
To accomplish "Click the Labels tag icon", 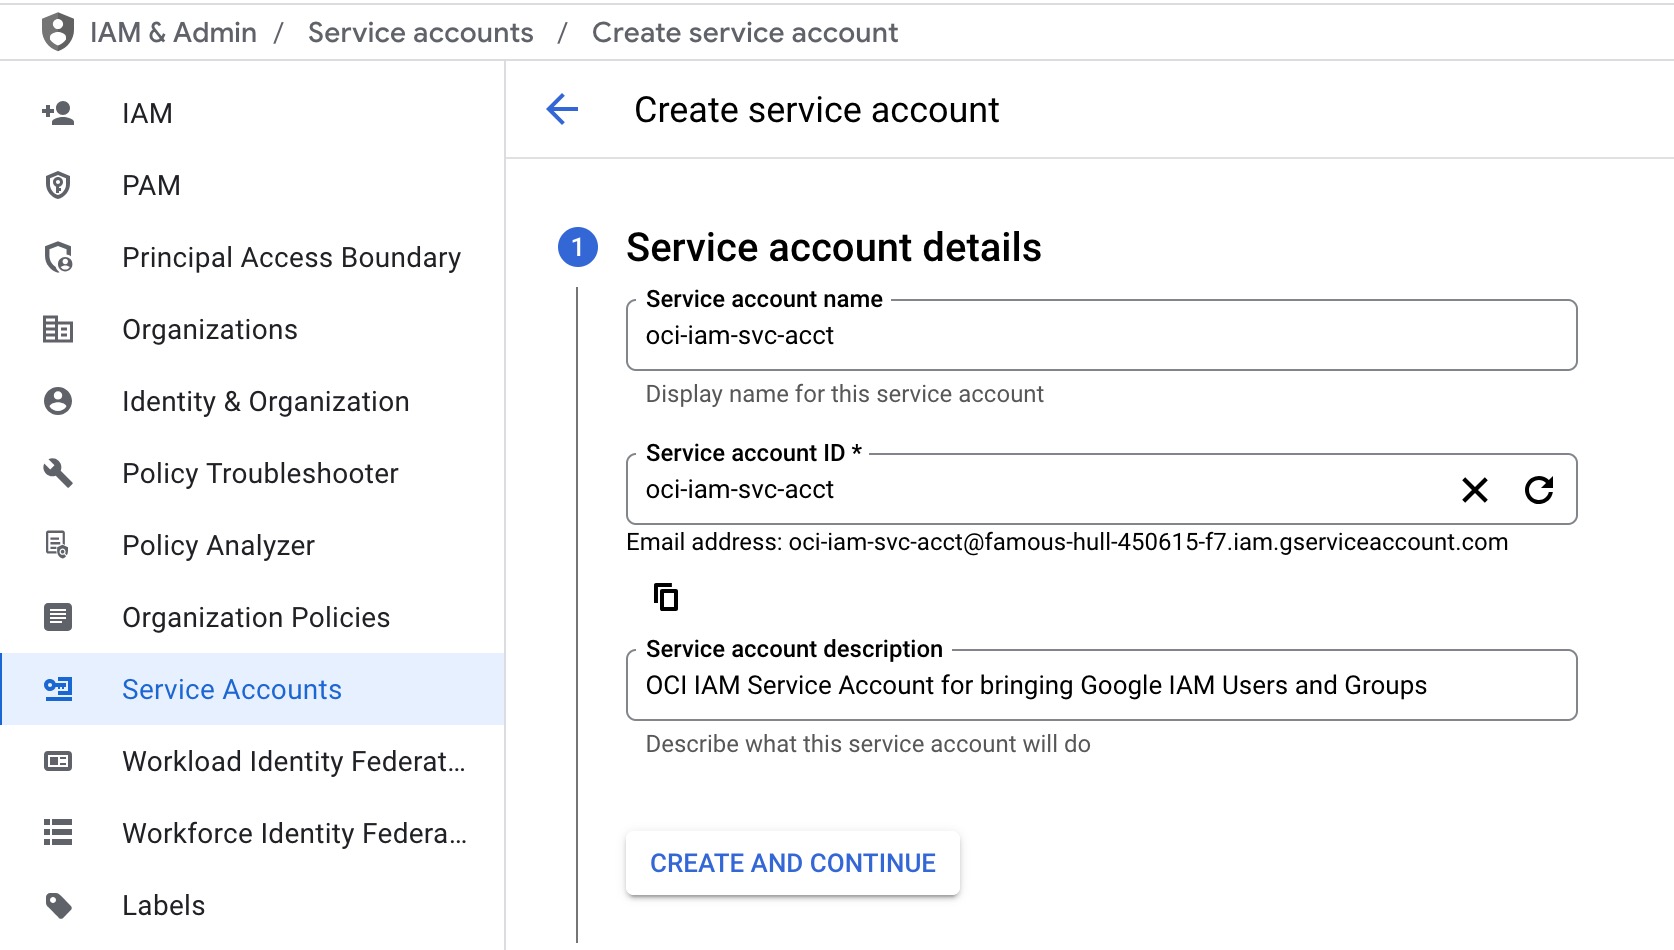I will [57, 905].
